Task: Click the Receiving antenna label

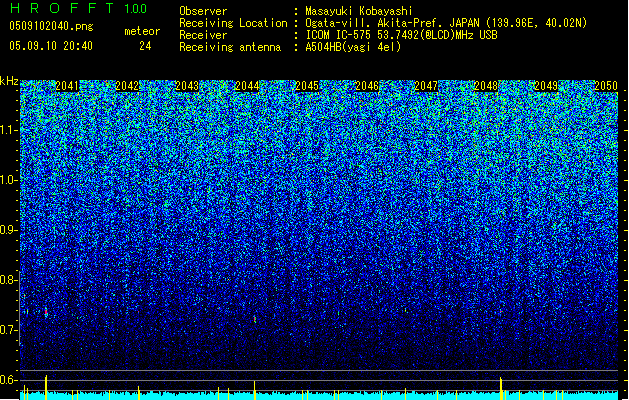Action: click(230, 47)
